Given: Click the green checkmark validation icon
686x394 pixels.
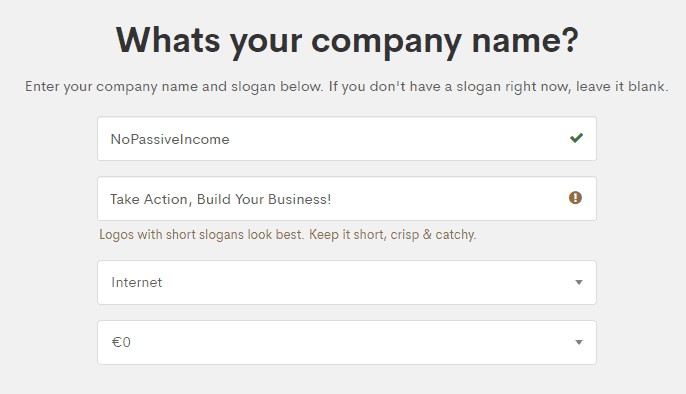Looking at the screenshot, I should (x=576, y=138).
